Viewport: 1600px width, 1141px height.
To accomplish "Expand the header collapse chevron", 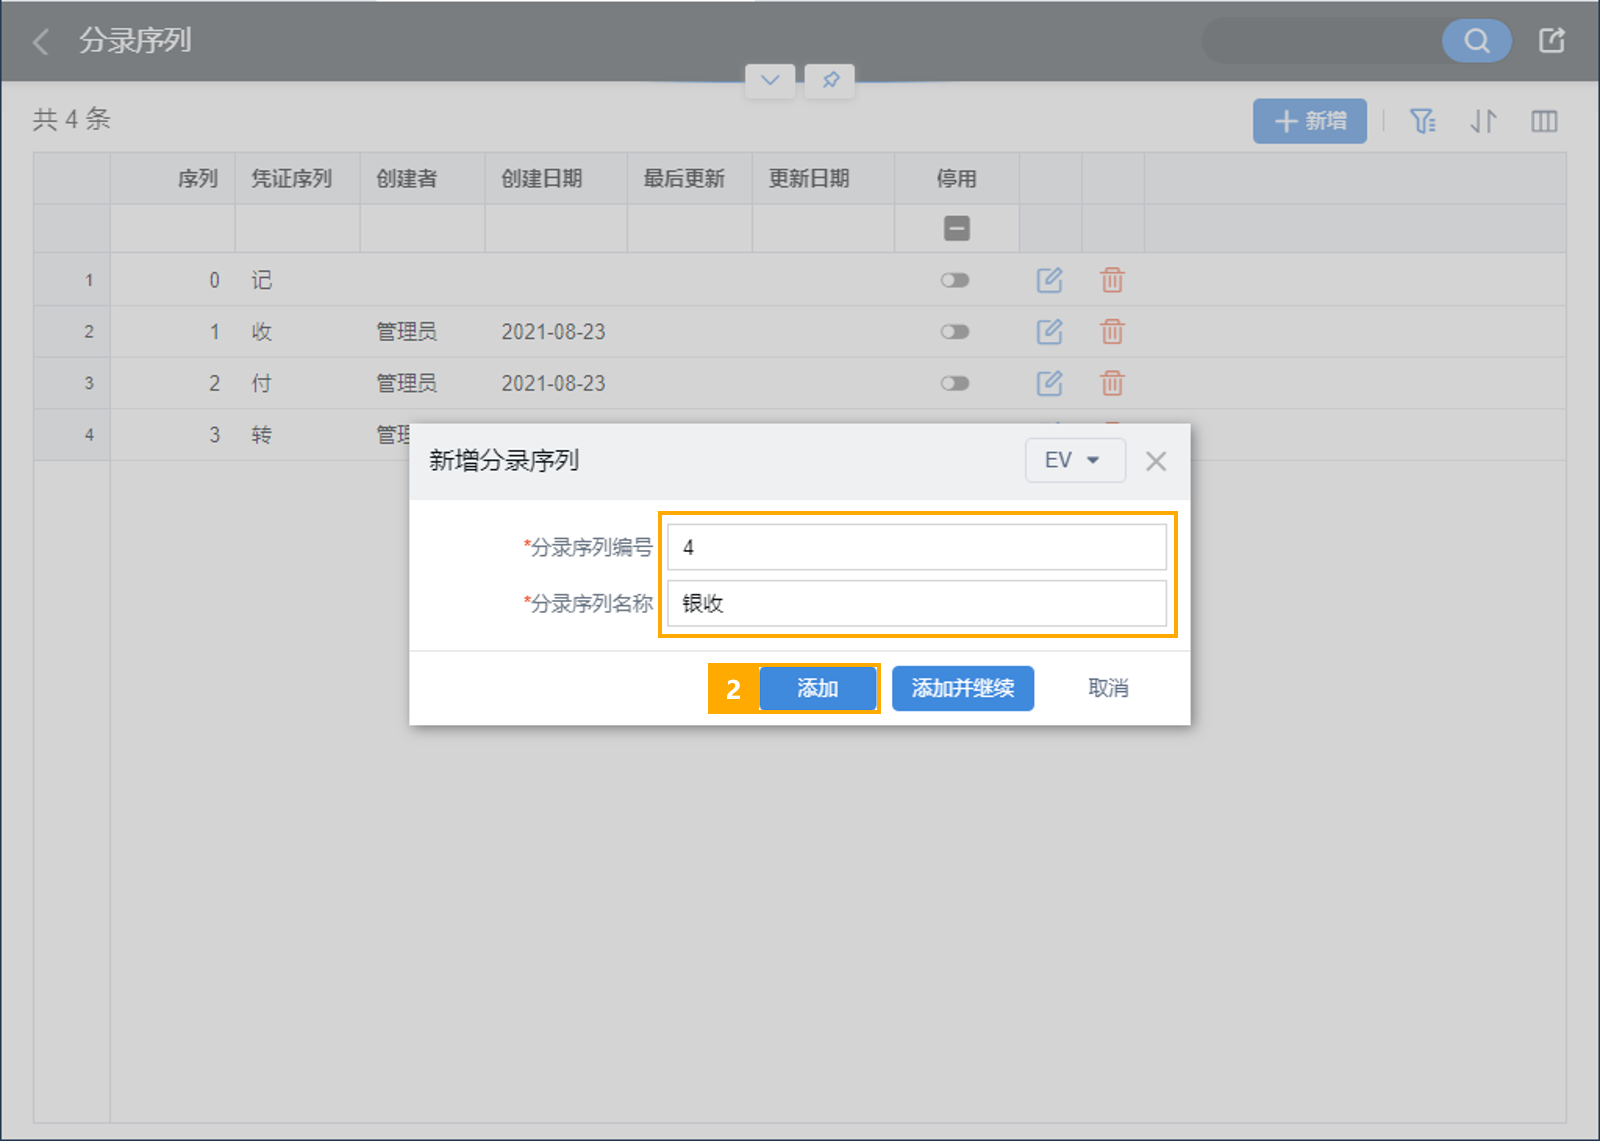I will pos(770,80).
